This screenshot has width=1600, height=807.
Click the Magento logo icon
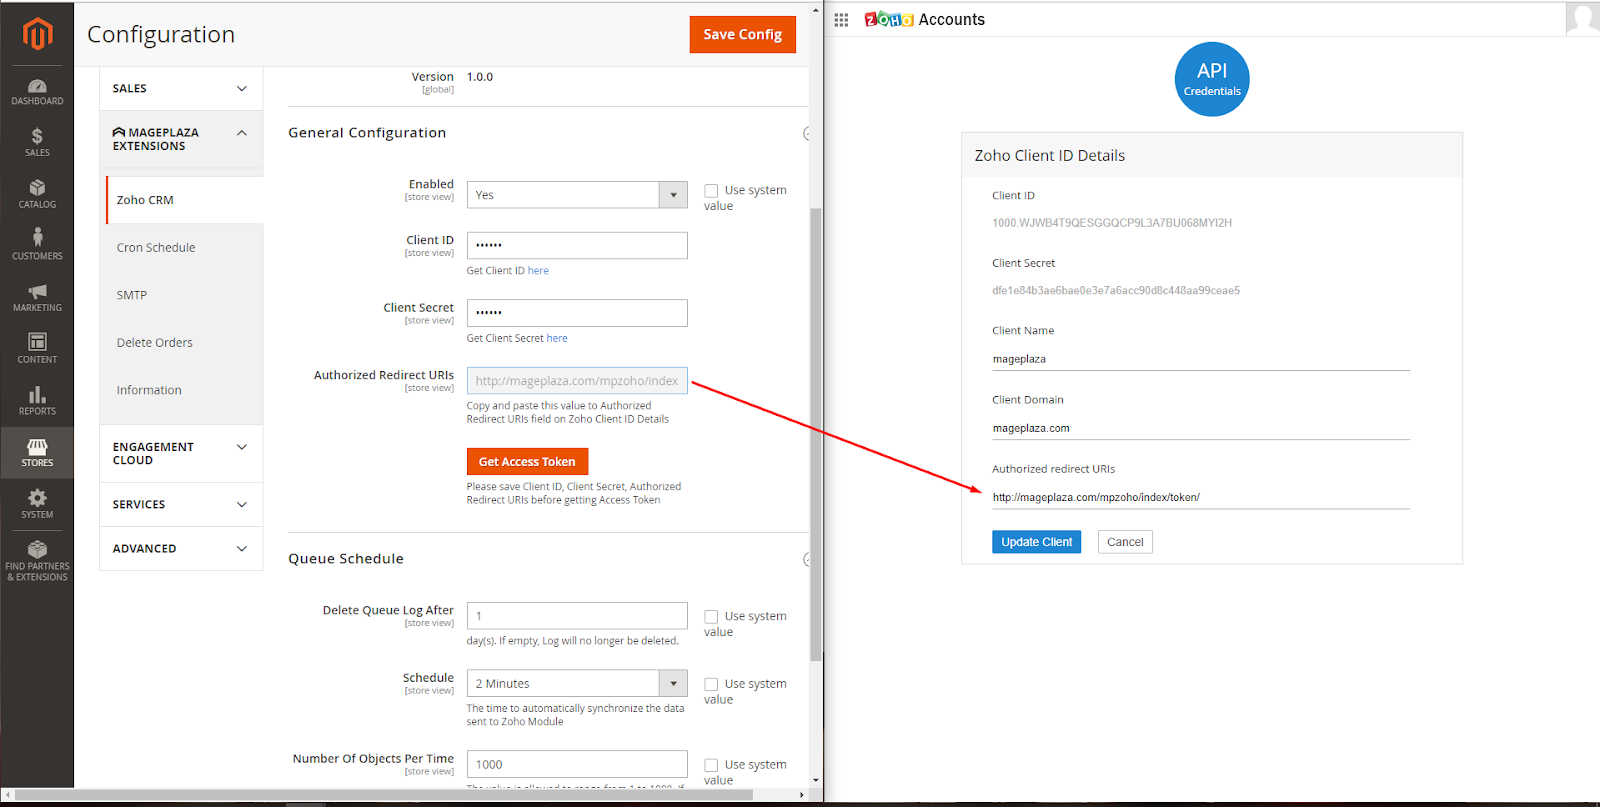37,34
